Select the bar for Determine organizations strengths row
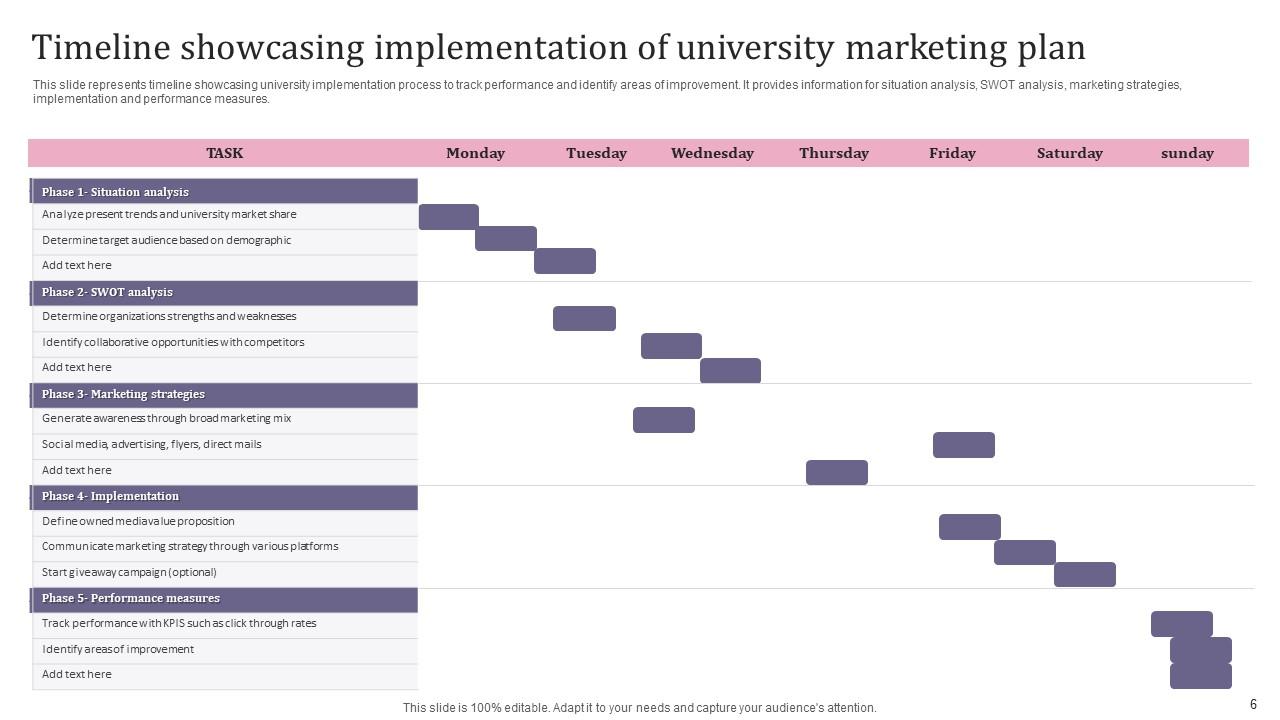The height and width of the screenshot is (720, 1280). [x=584, y=318]
